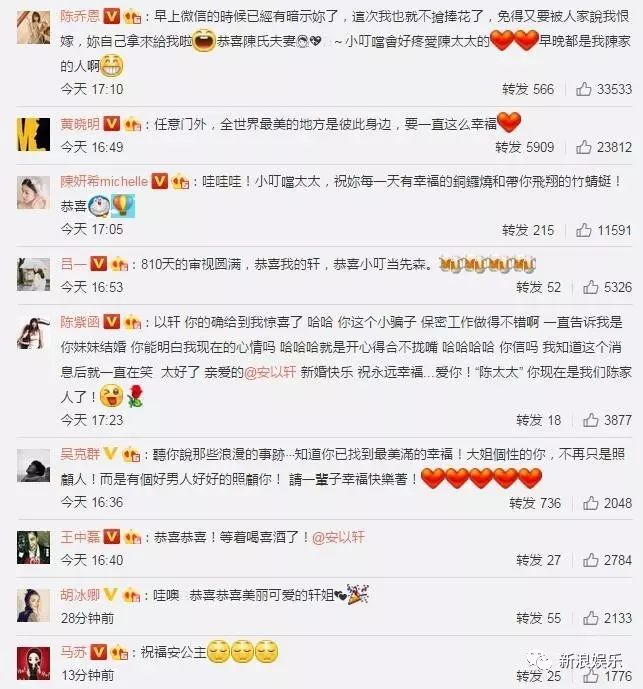Open 黄晓明's avatar thumbnail
The image size is (643, 689).
(x=33, y=134)
